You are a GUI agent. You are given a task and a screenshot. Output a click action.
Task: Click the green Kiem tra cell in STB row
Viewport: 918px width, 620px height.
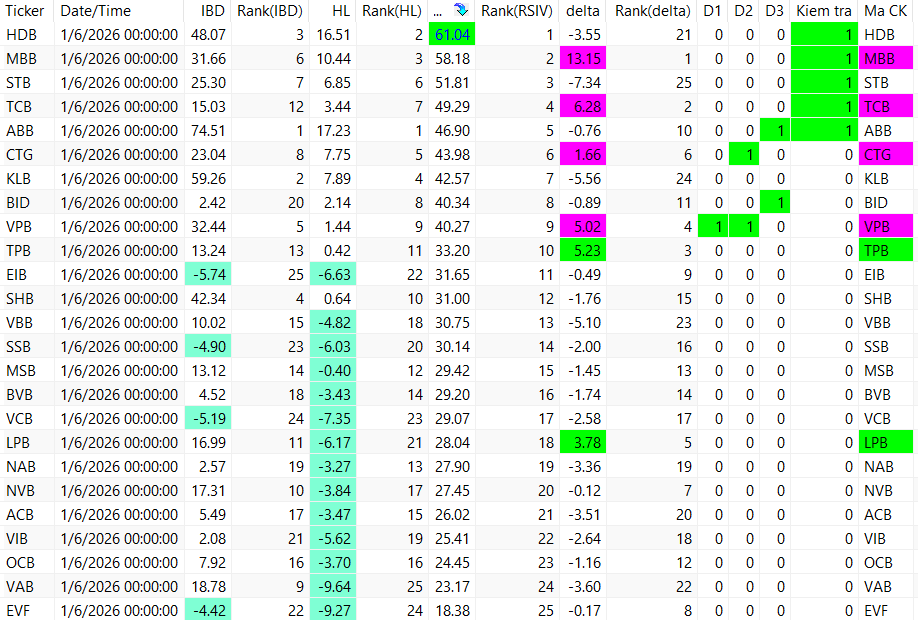(824, 83)
